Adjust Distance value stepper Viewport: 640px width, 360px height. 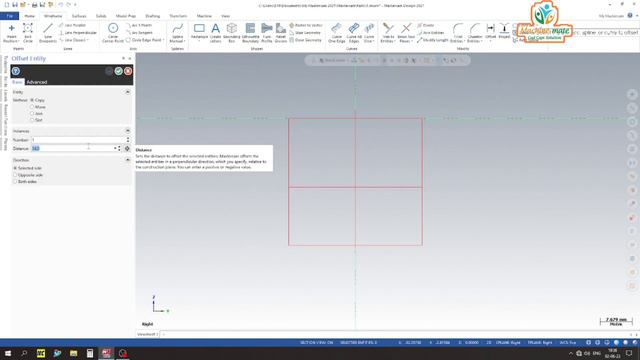[119, 149]
